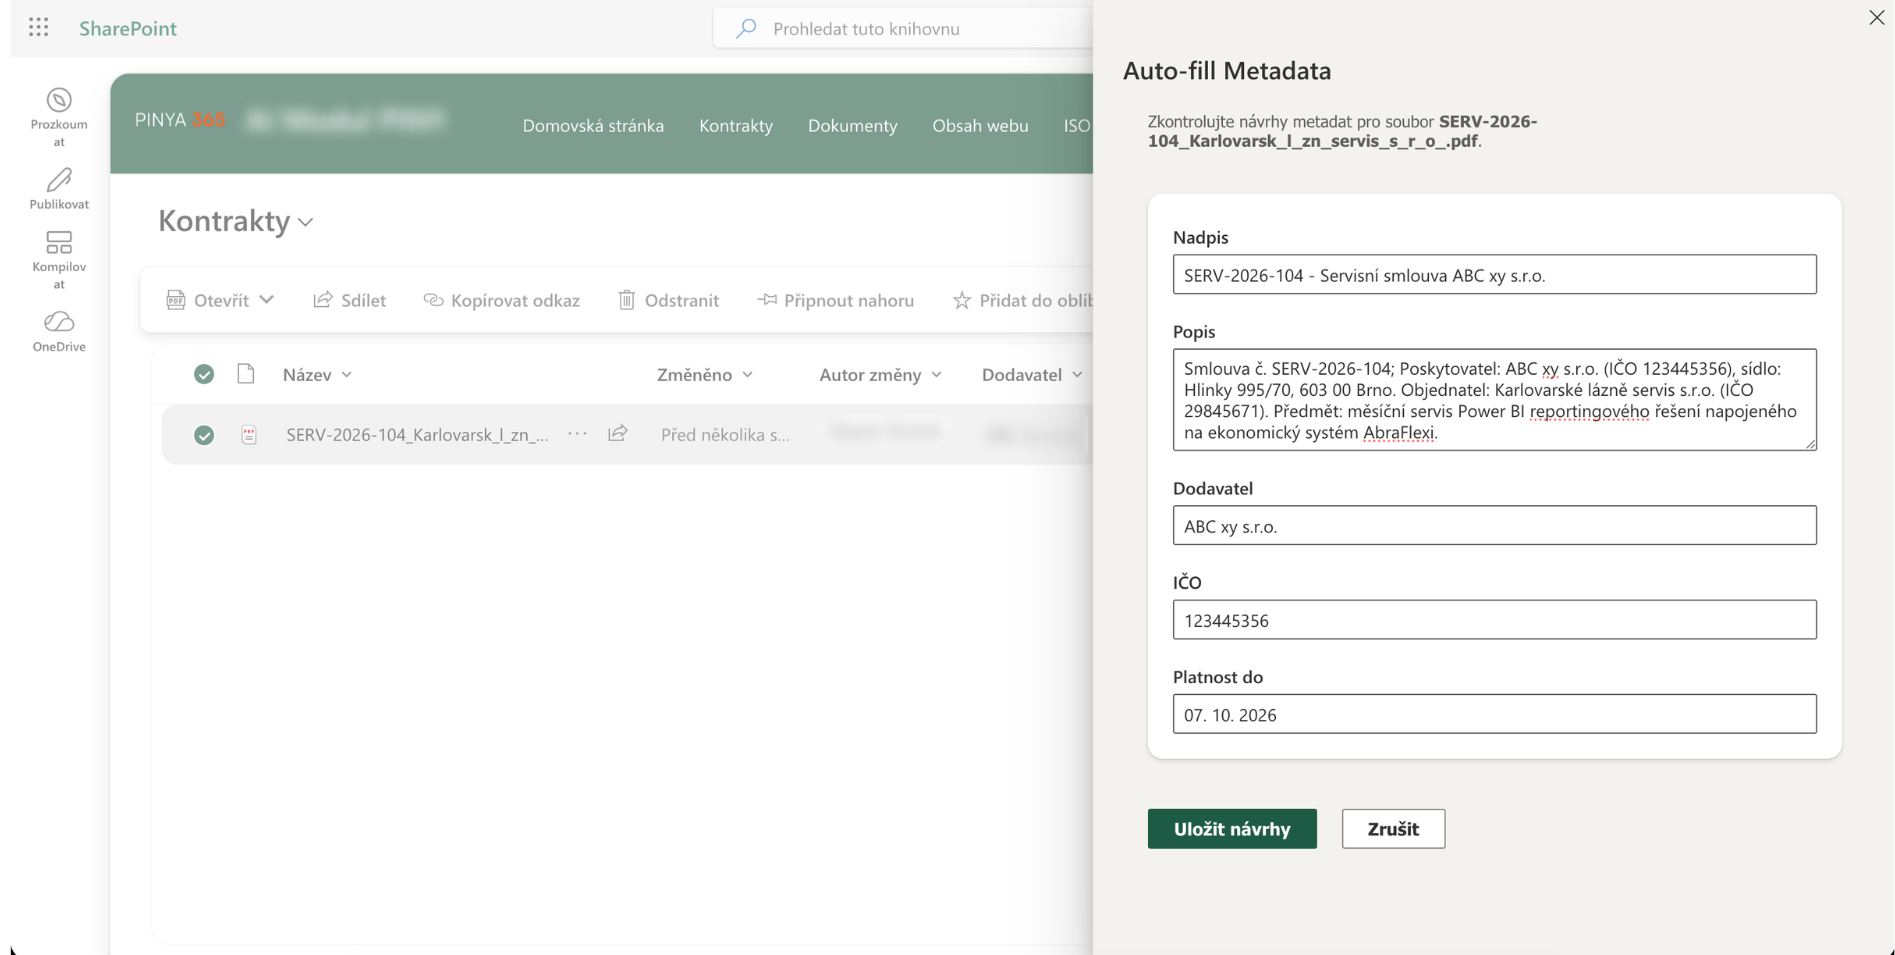This screenshot has width=1895, height=955.
Task: Click the bold file name SERV-2026-104_Karlovarsk_l_zn_servis_s_r_o_.pdf
Action: [1343, 131]
